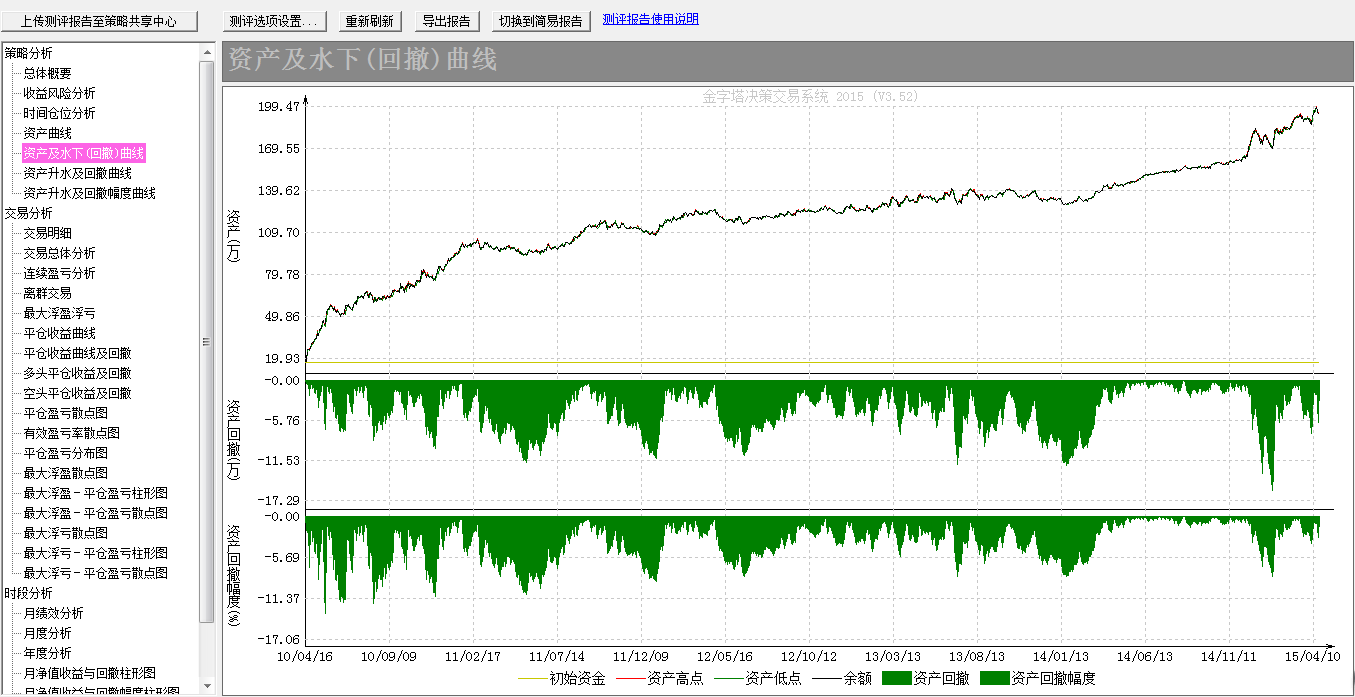This screenshot has width=1355, height=697.
Task: Select 月度分析 in the period analysis section
Action: point(47,633)
